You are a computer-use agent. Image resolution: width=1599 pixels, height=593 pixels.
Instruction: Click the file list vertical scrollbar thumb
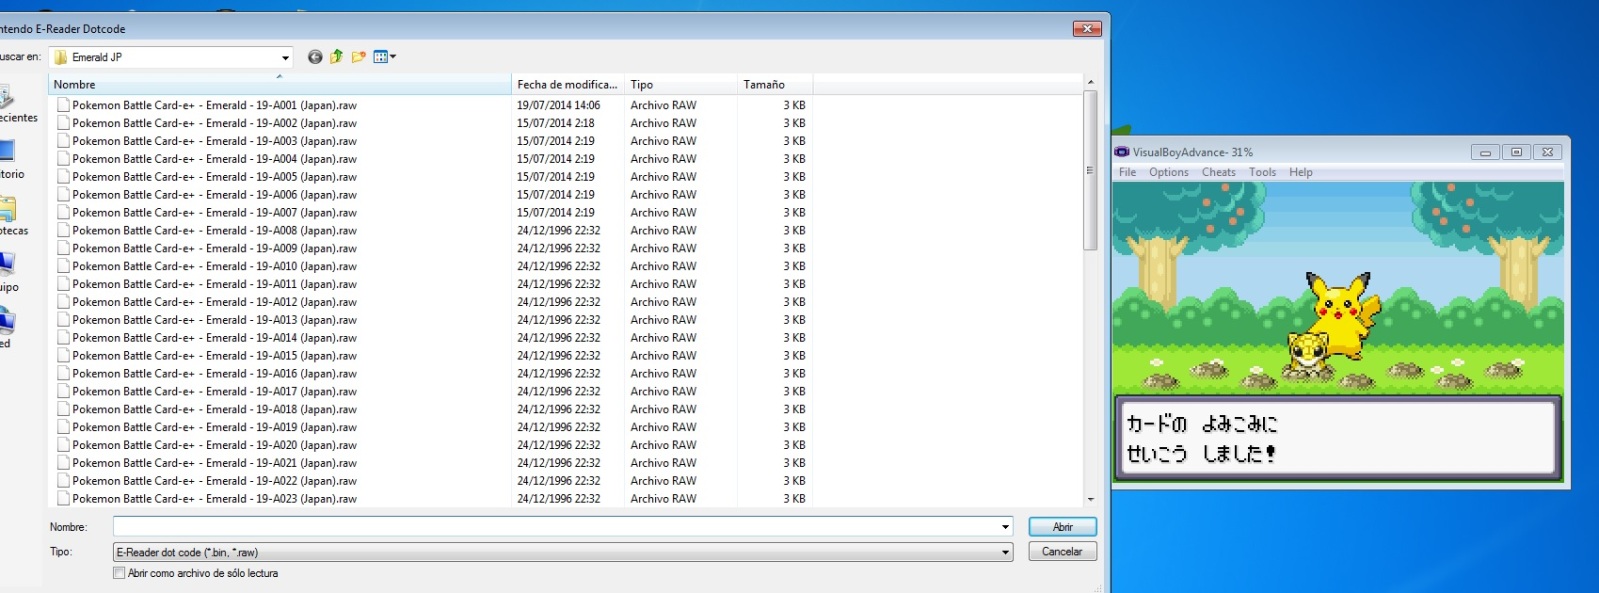pos(1090,170)
